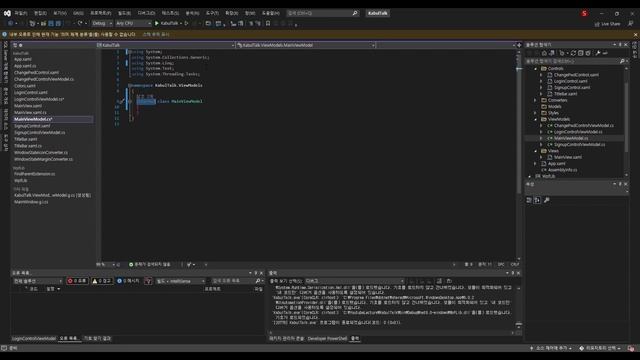Click the notification icon in status bar corner

coord(631,348)
